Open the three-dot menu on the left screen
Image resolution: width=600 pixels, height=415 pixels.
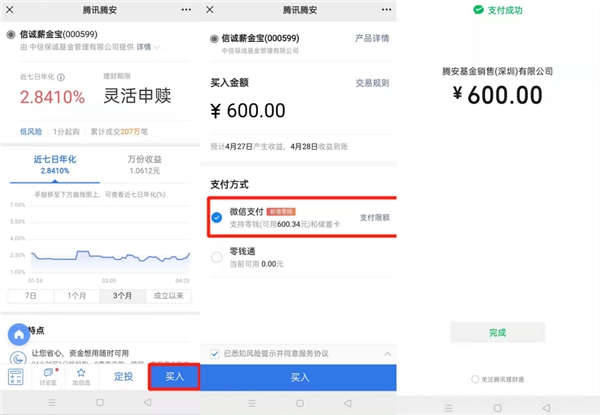point(186,10)
